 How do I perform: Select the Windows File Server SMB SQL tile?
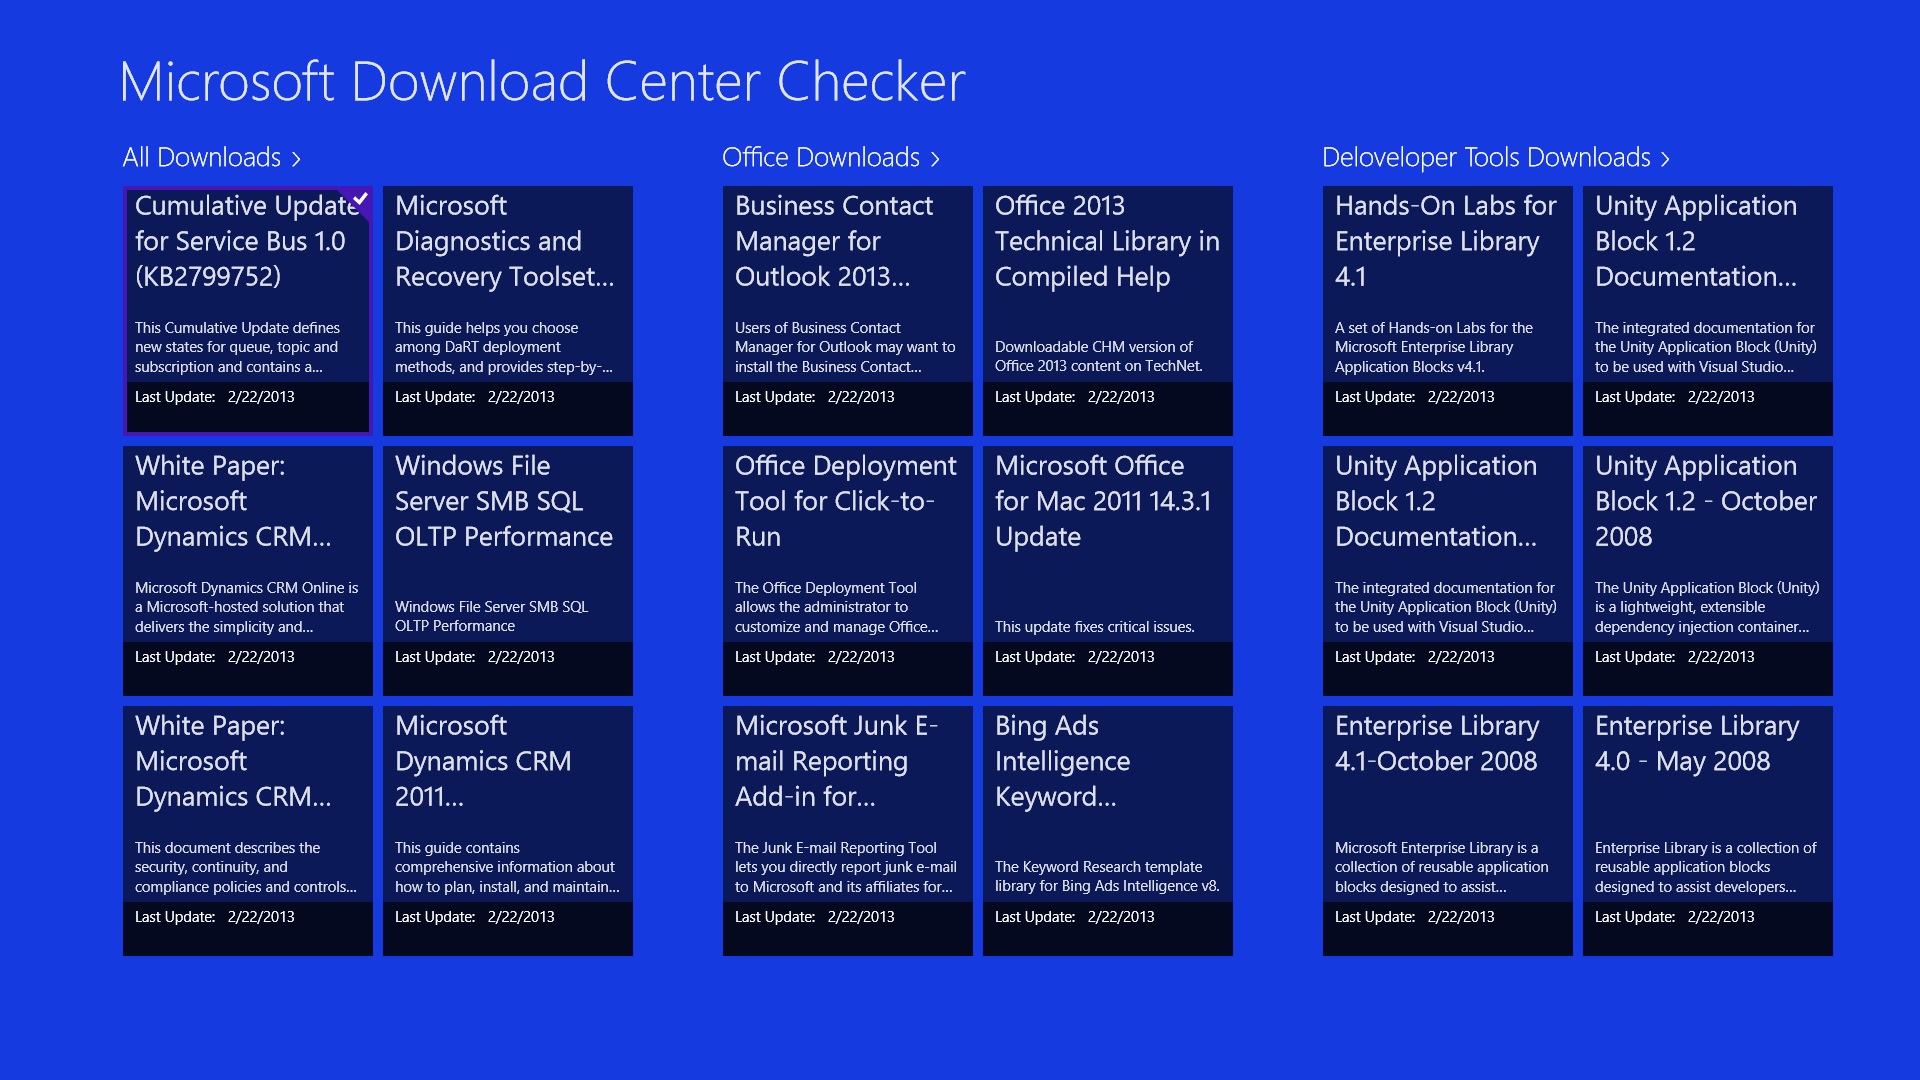point(507,570)
